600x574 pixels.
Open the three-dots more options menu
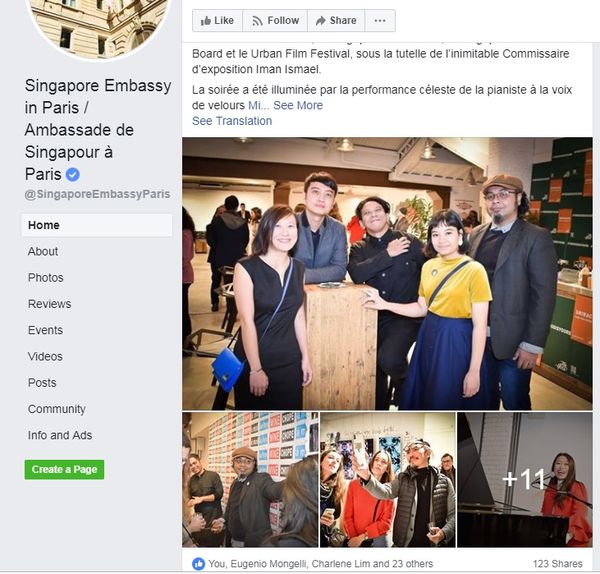pyautogui.click(x=380, y=21)
